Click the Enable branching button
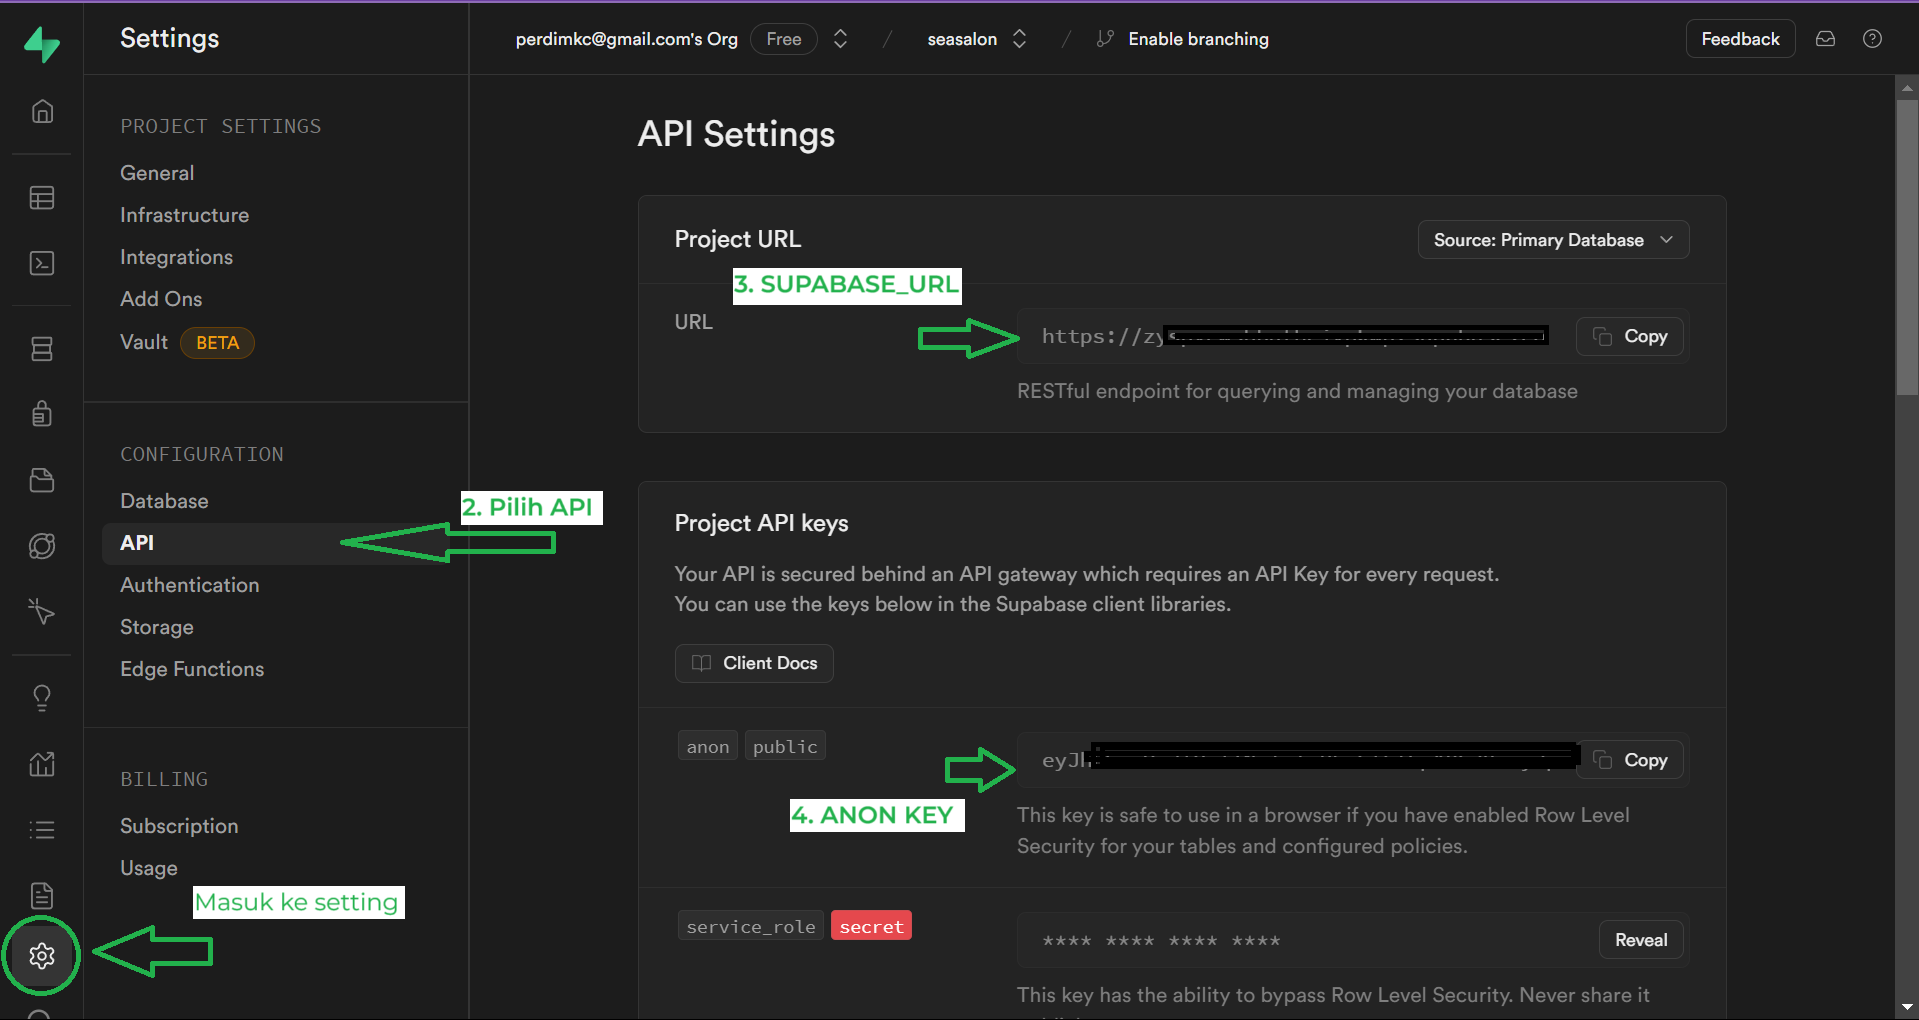 point(1183,39)
